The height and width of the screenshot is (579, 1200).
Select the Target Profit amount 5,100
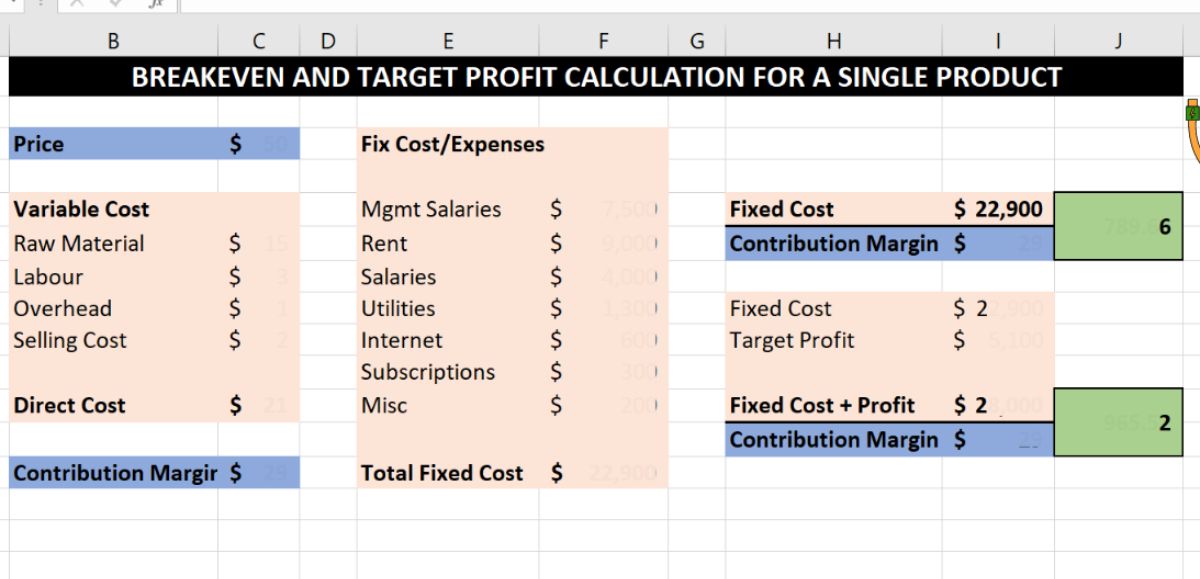tap(998, 340)
